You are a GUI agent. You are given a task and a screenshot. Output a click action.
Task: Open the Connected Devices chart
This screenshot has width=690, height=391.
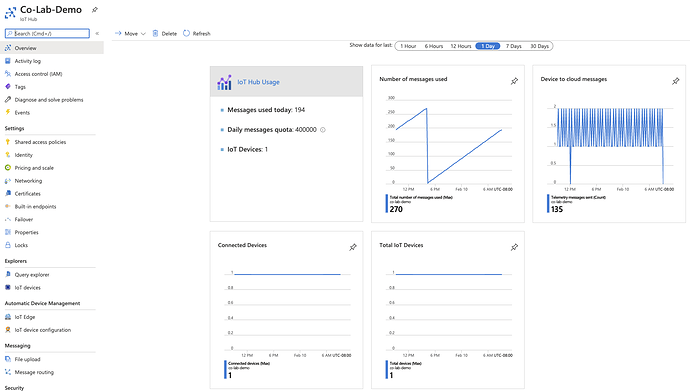pyautogui.click(x=287, y=311)
